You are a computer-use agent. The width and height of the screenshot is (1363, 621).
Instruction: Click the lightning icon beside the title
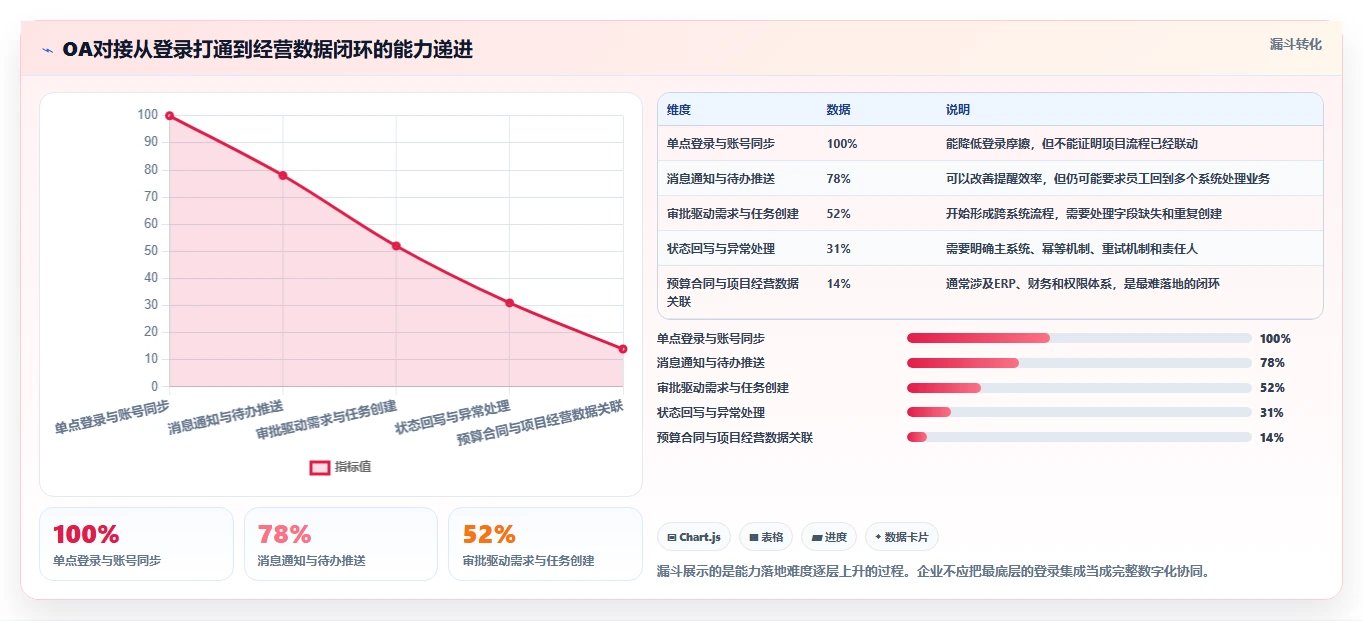point(48,50)
